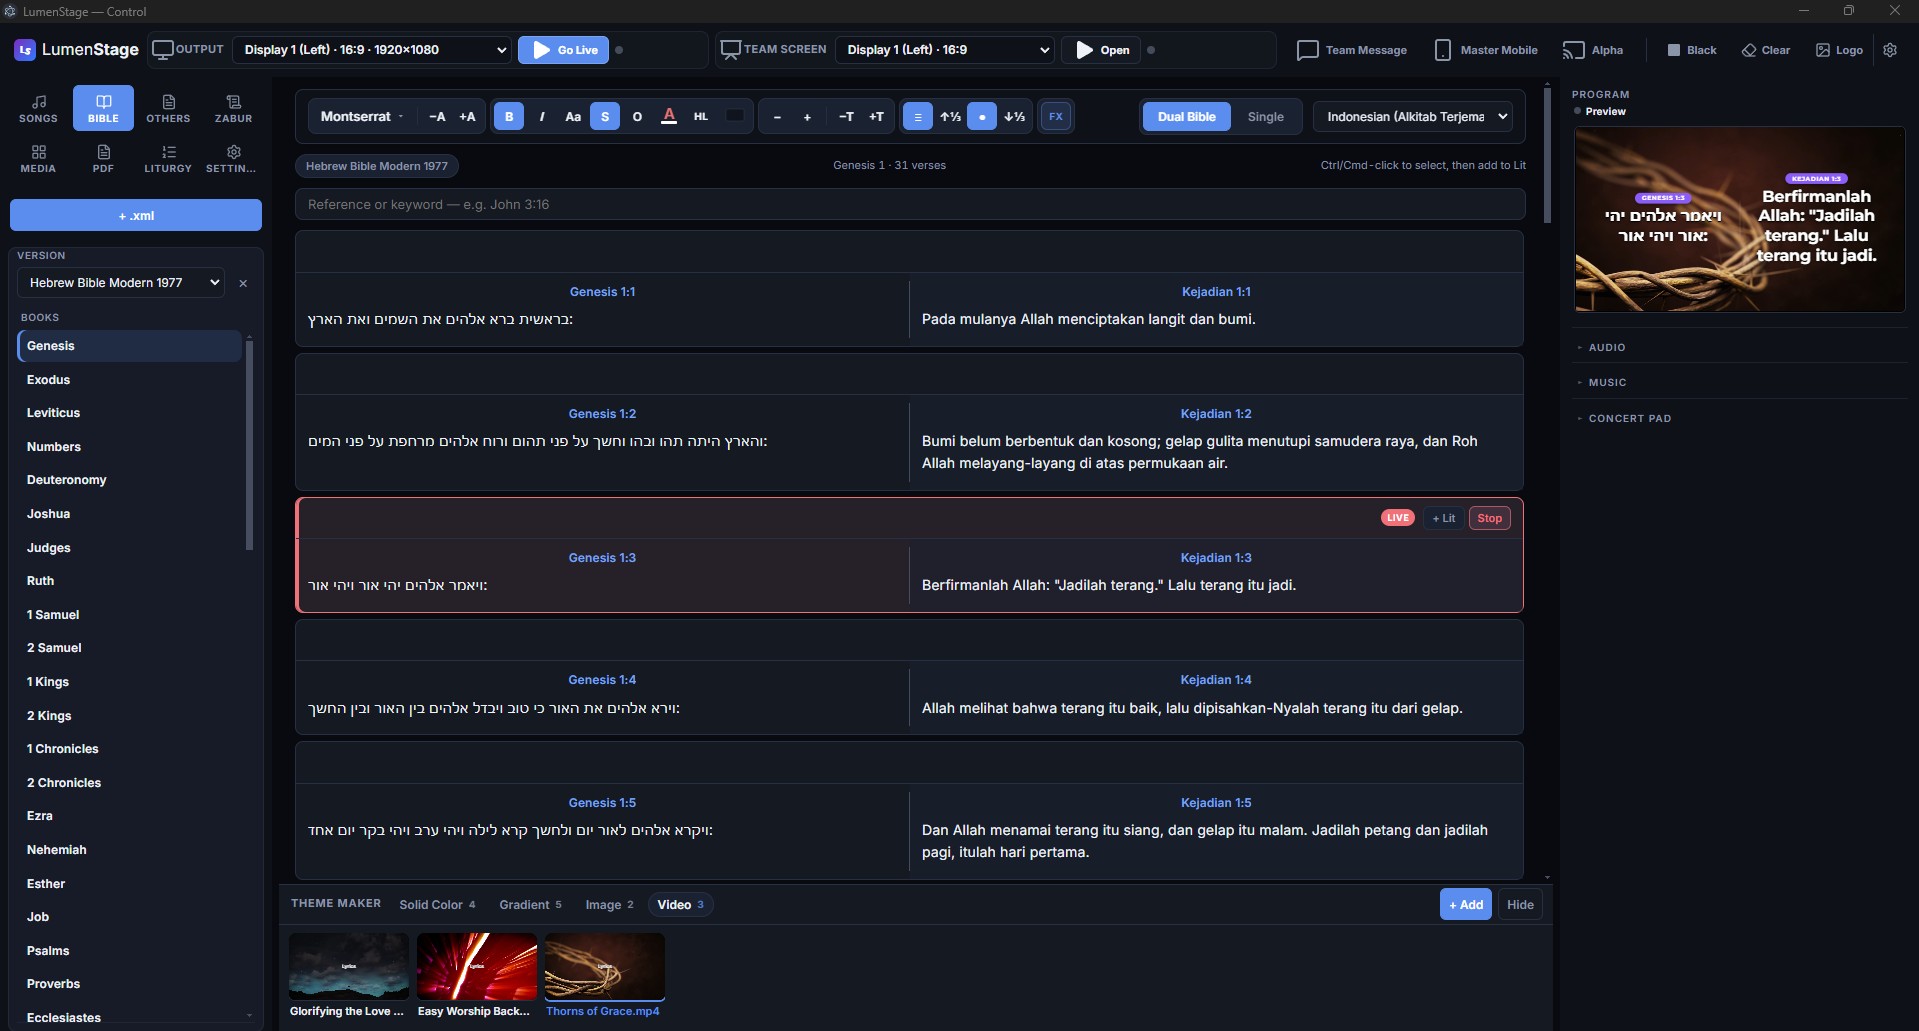
Task: Select the Video theme tab
Action: pos(680,905)
